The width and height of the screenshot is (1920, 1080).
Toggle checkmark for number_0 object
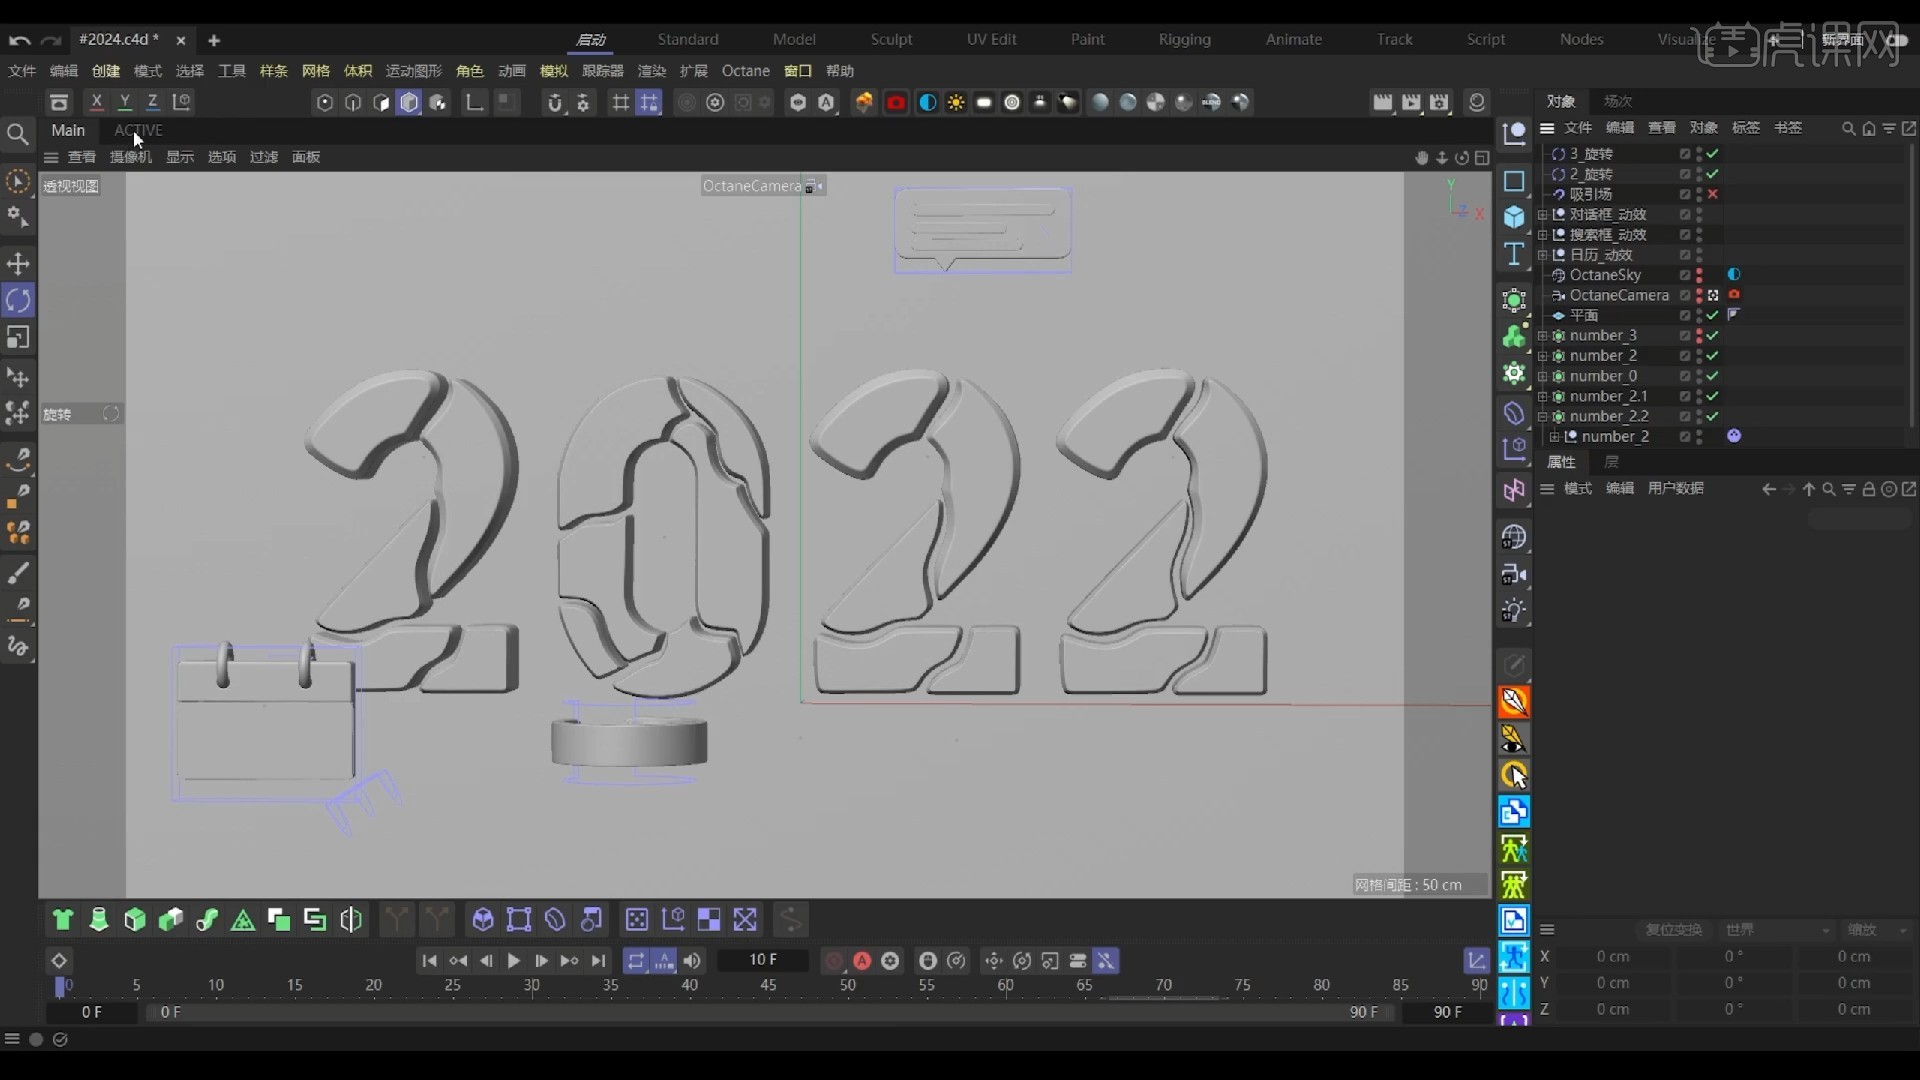(1713, 376)
